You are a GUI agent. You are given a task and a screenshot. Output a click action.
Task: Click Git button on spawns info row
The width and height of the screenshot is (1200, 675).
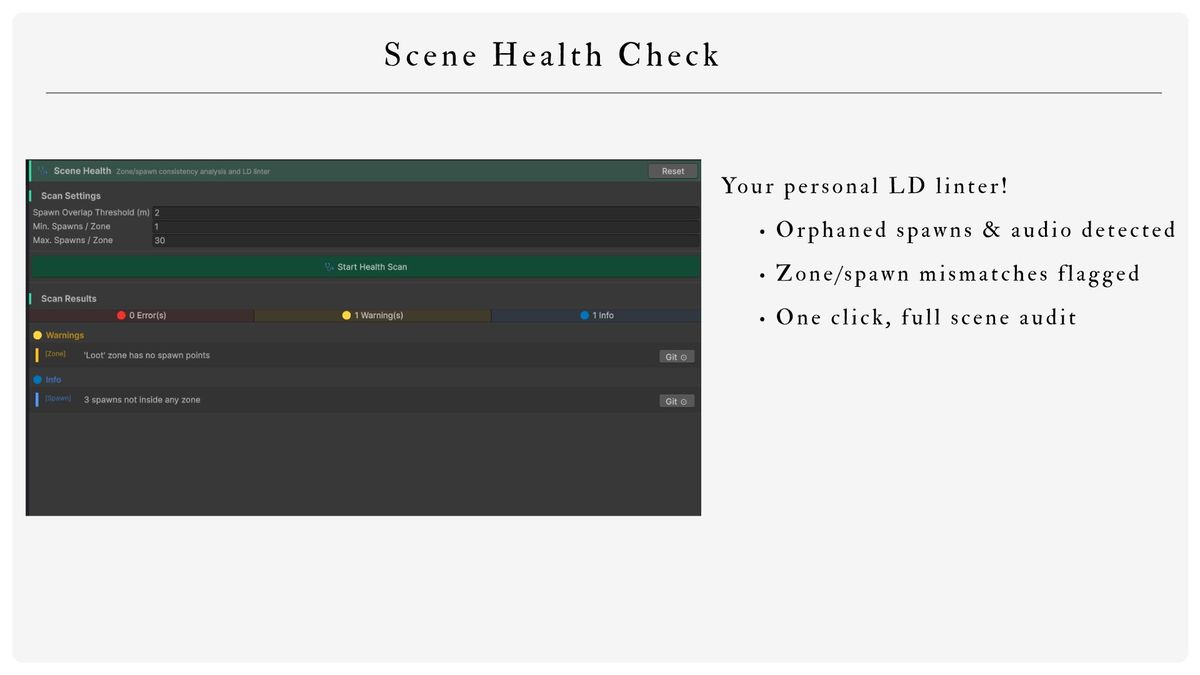(x=677, y=401)
